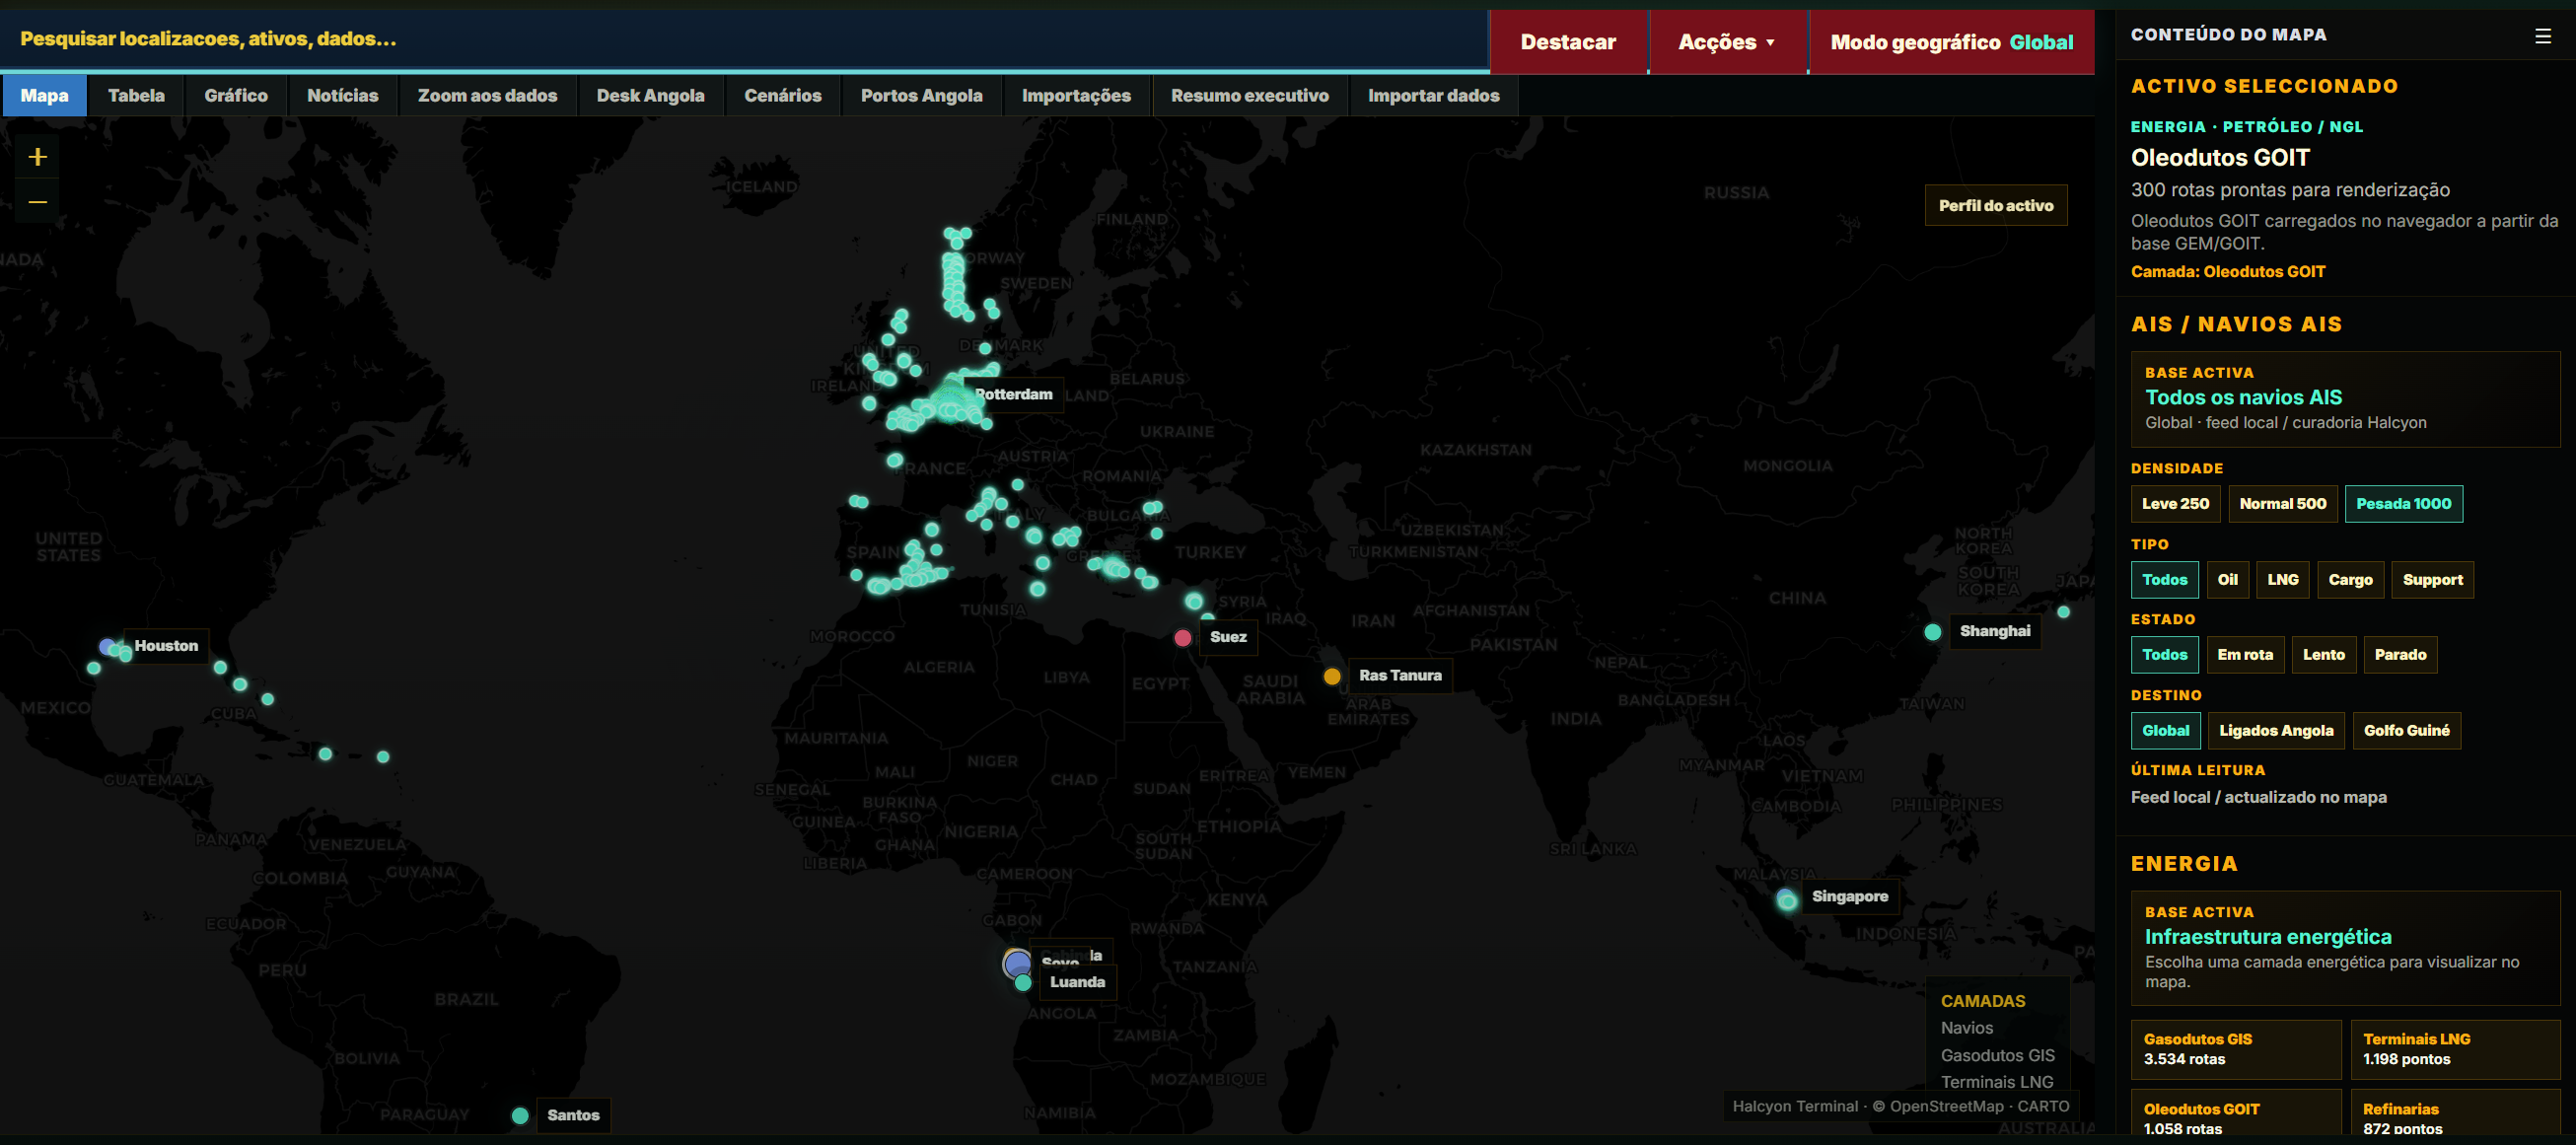Open the Importações tab
This screenshot has width=2576, height=1145.
1076,96
